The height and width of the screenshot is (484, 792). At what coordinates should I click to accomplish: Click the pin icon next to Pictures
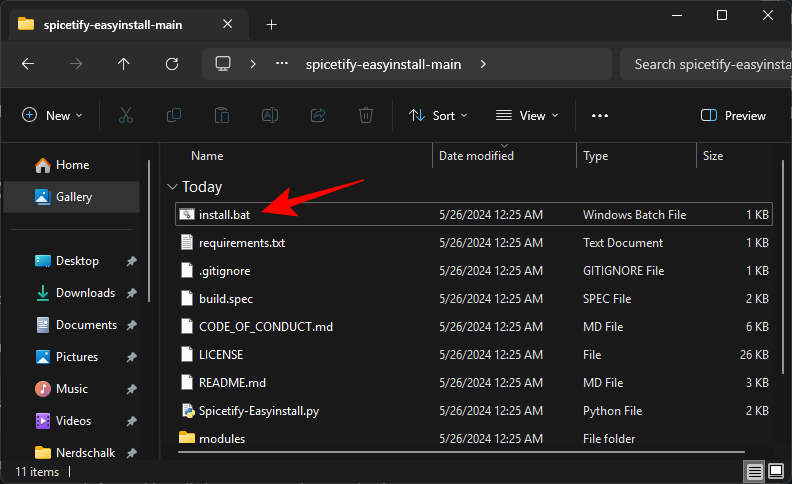pos(131,357)
